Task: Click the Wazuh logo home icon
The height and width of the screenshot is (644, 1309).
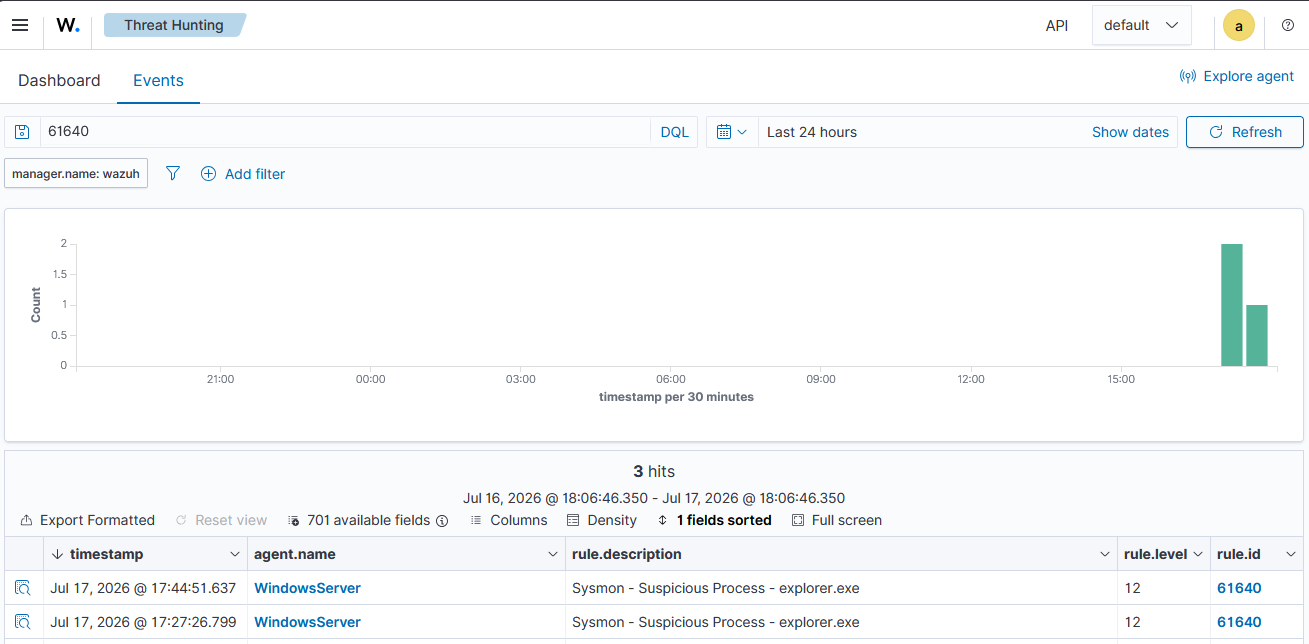Action: (x=68, y=25)
